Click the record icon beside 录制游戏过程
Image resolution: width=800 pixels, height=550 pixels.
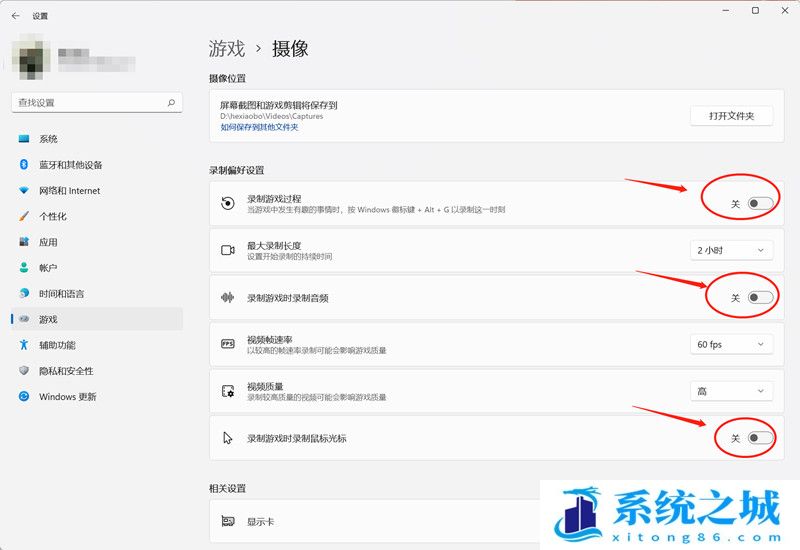(228, 203)
